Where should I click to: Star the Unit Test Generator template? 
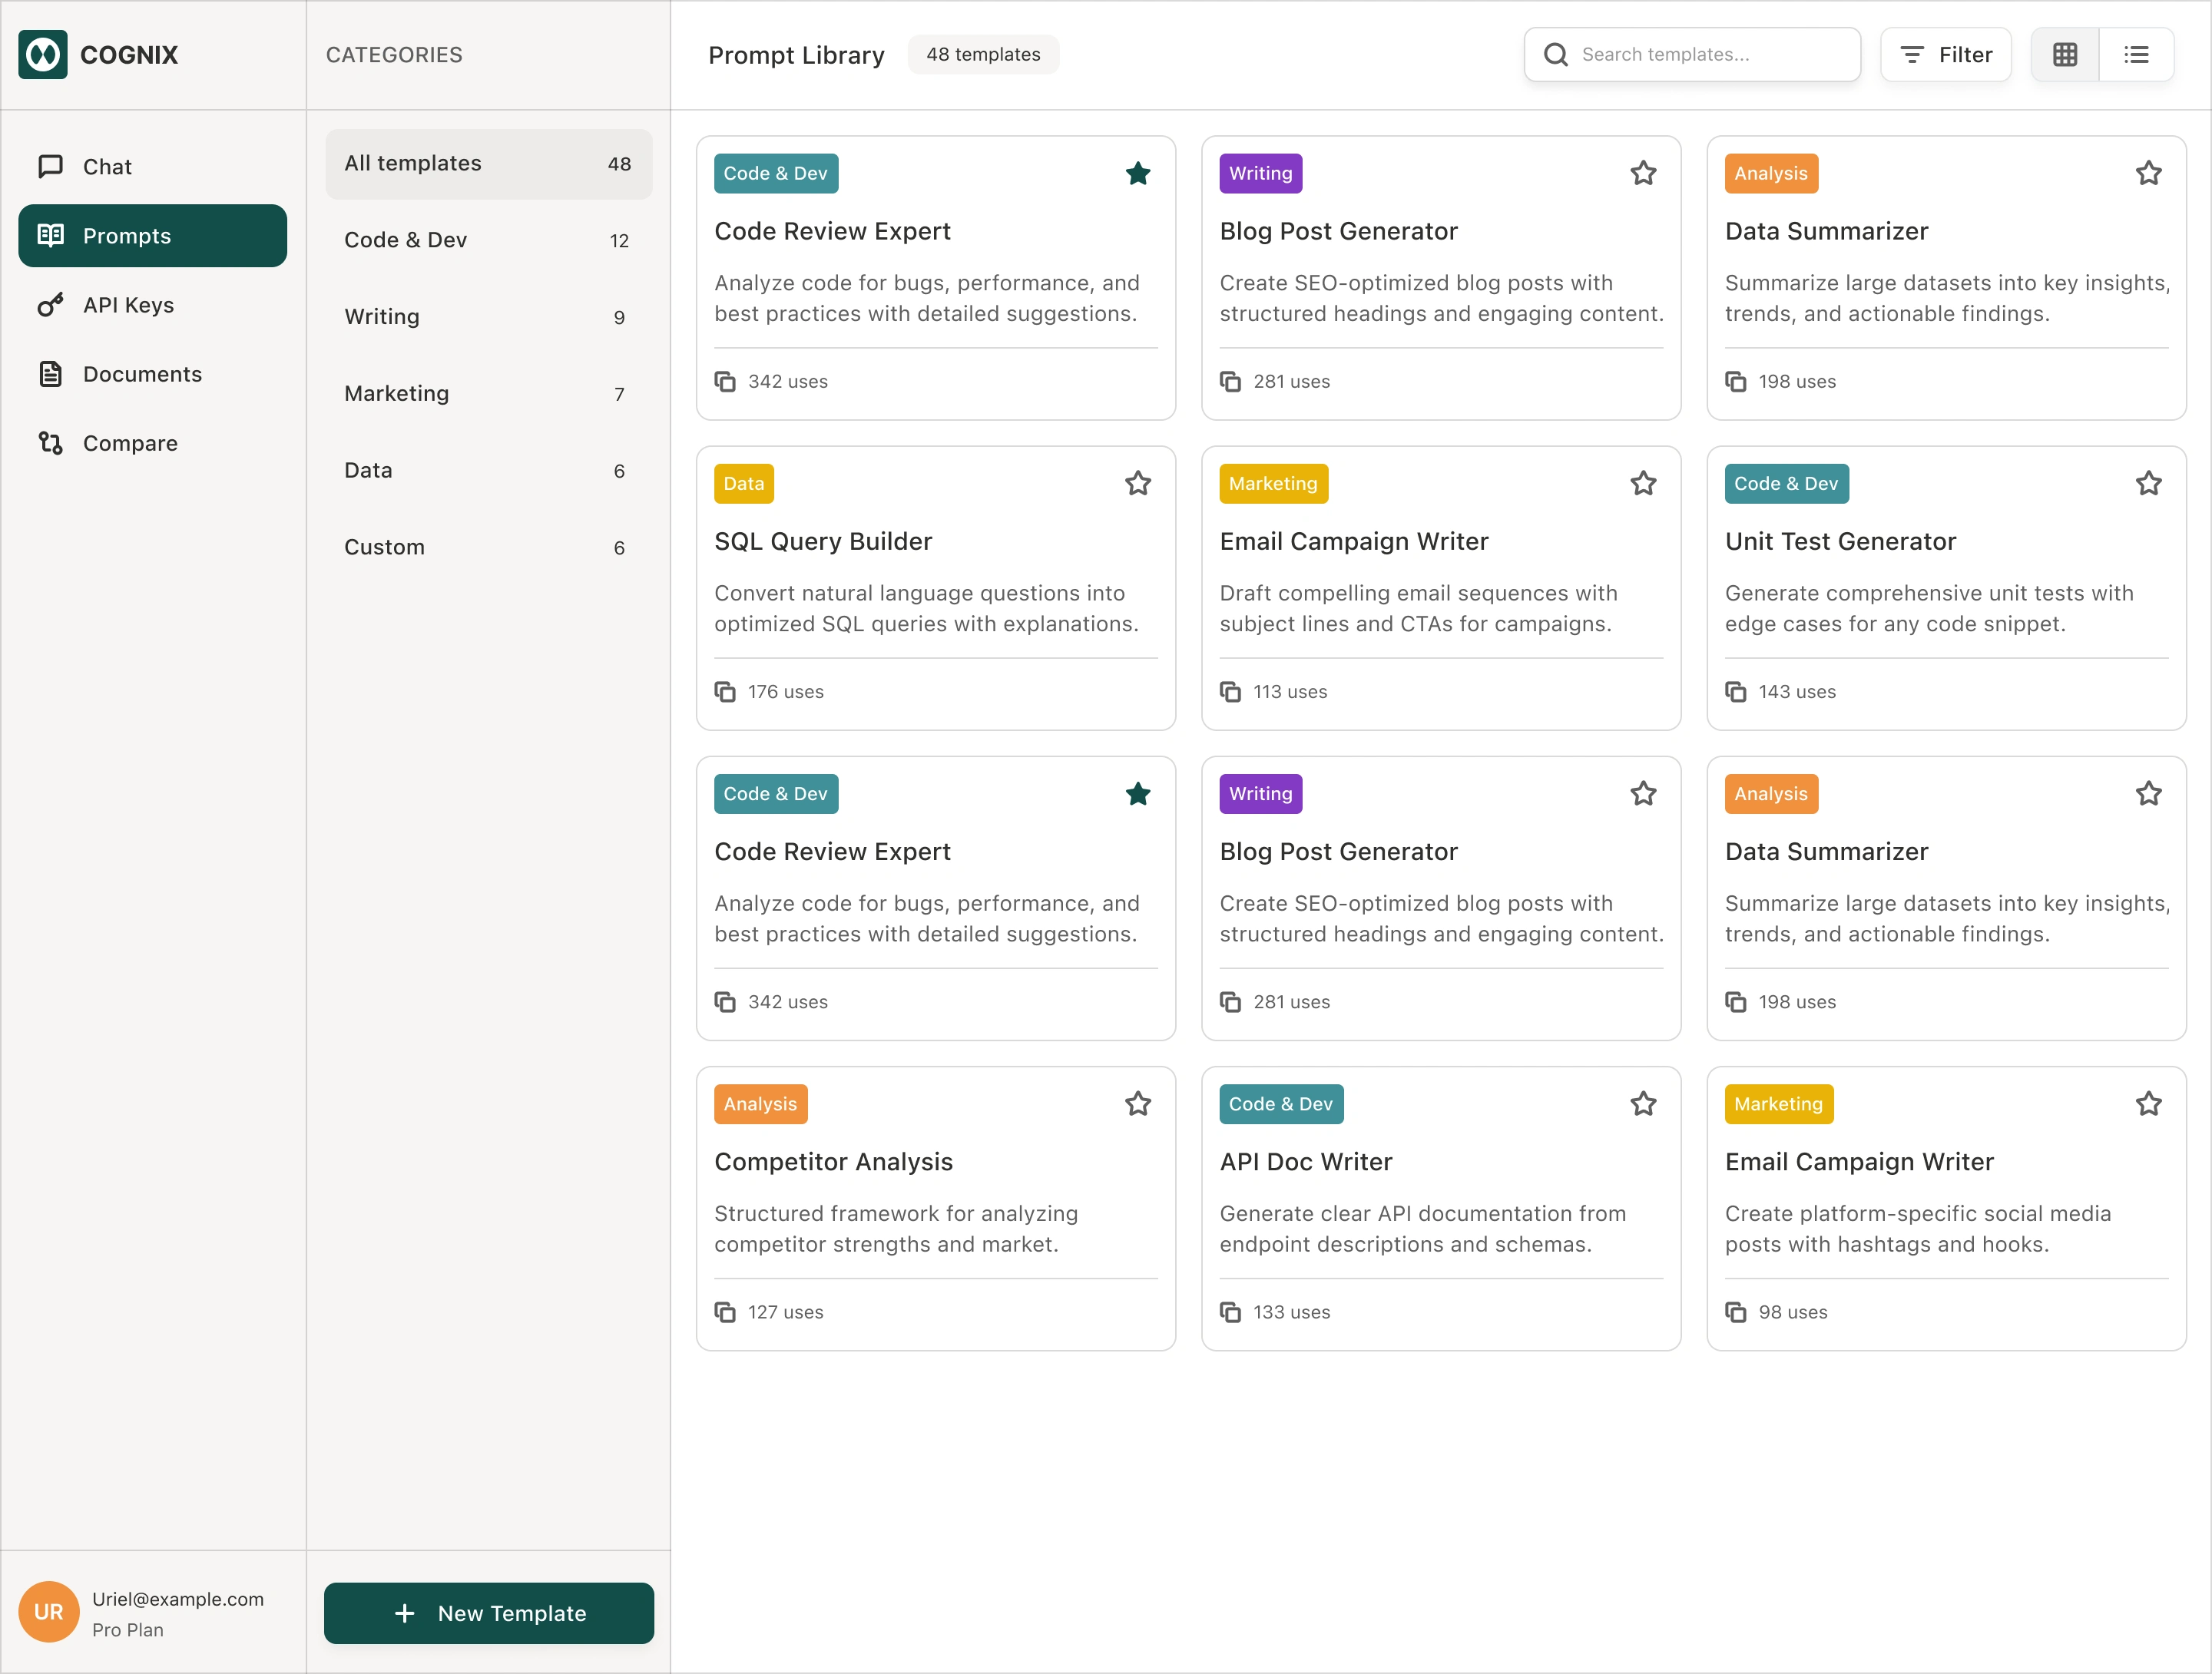click(x=2148, y=484)
